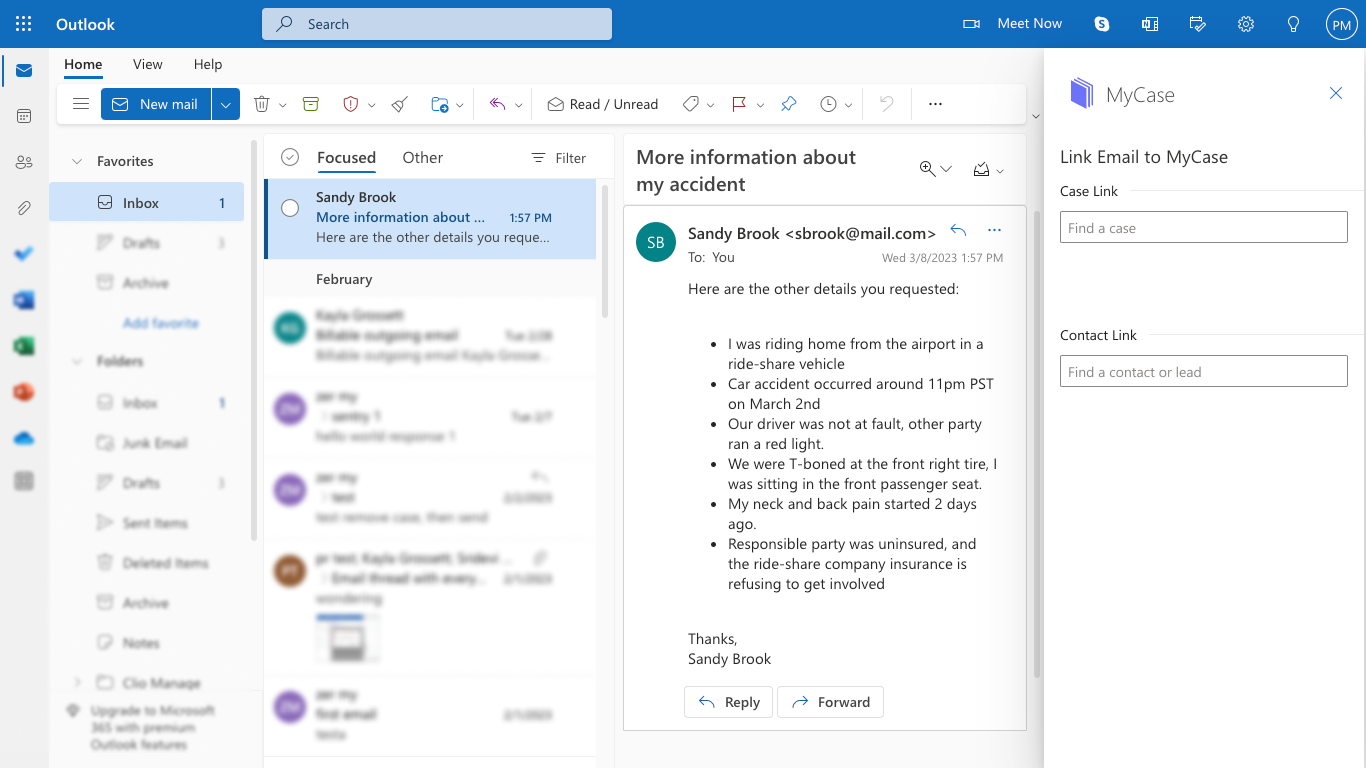
Task: Open more toolbar options ellipsis
Action: tap(935, 104)
